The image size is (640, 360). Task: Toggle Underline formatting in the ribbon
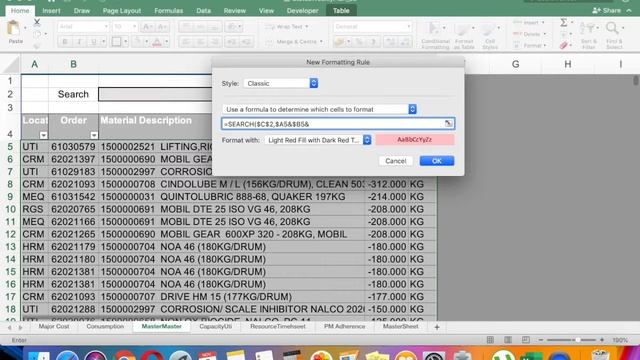[x=93, y=42]
